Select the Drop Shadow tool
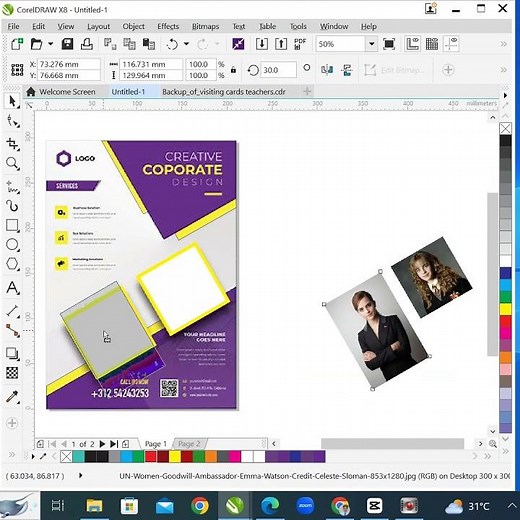Screen dimensions: 520x520 (x=12, y=353)
